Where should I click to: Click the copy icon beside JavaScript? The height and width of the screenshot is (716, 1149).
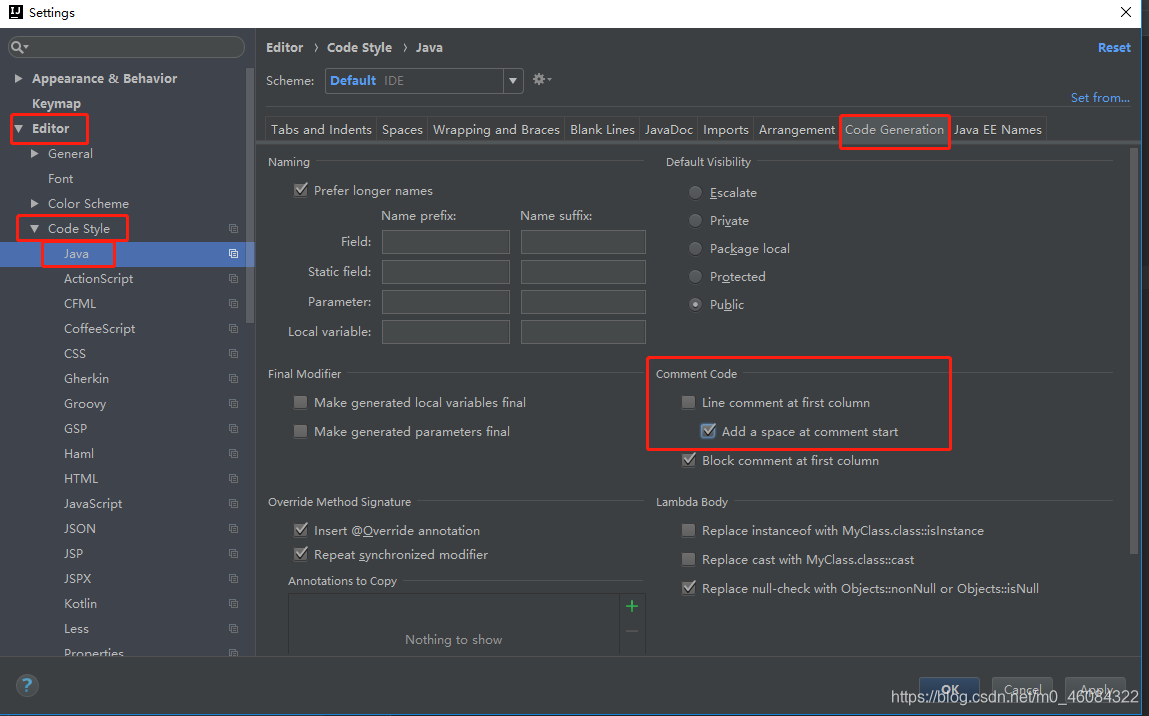[233, 503]
